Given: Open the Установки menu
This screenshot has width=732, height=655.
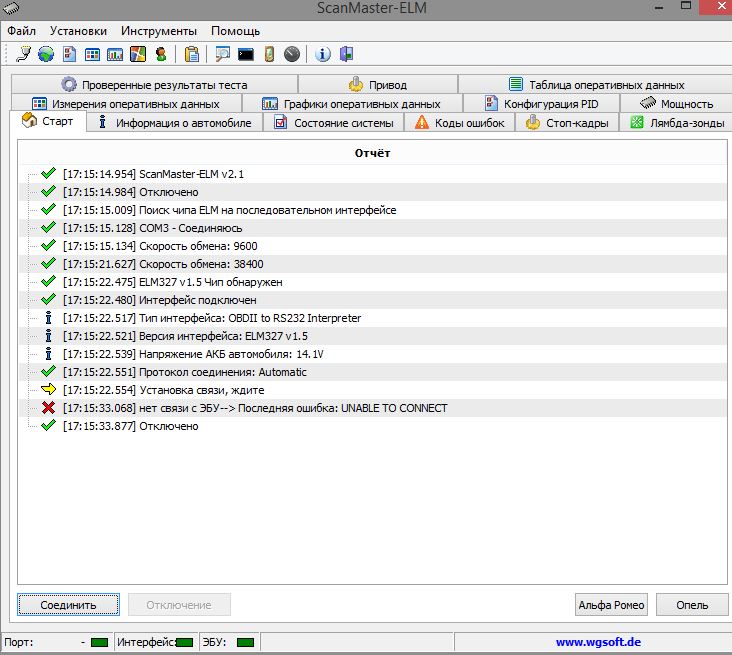Looking at the screenshot, I should (x=78, y=31).
